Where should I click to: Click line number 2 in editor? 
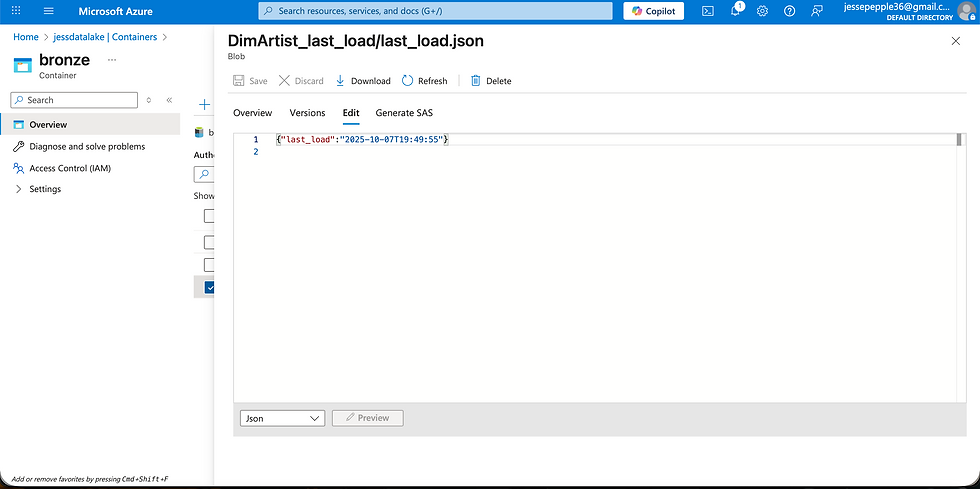(x=256, y=152)
